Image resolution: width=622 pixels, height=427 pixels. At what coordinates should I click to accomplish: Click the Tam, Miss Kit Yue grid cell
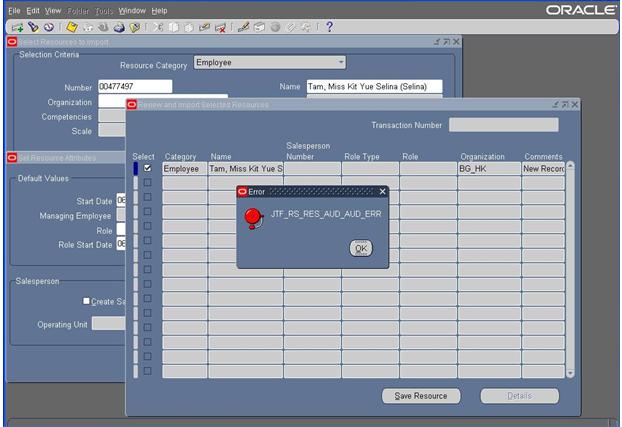(246, 169)
